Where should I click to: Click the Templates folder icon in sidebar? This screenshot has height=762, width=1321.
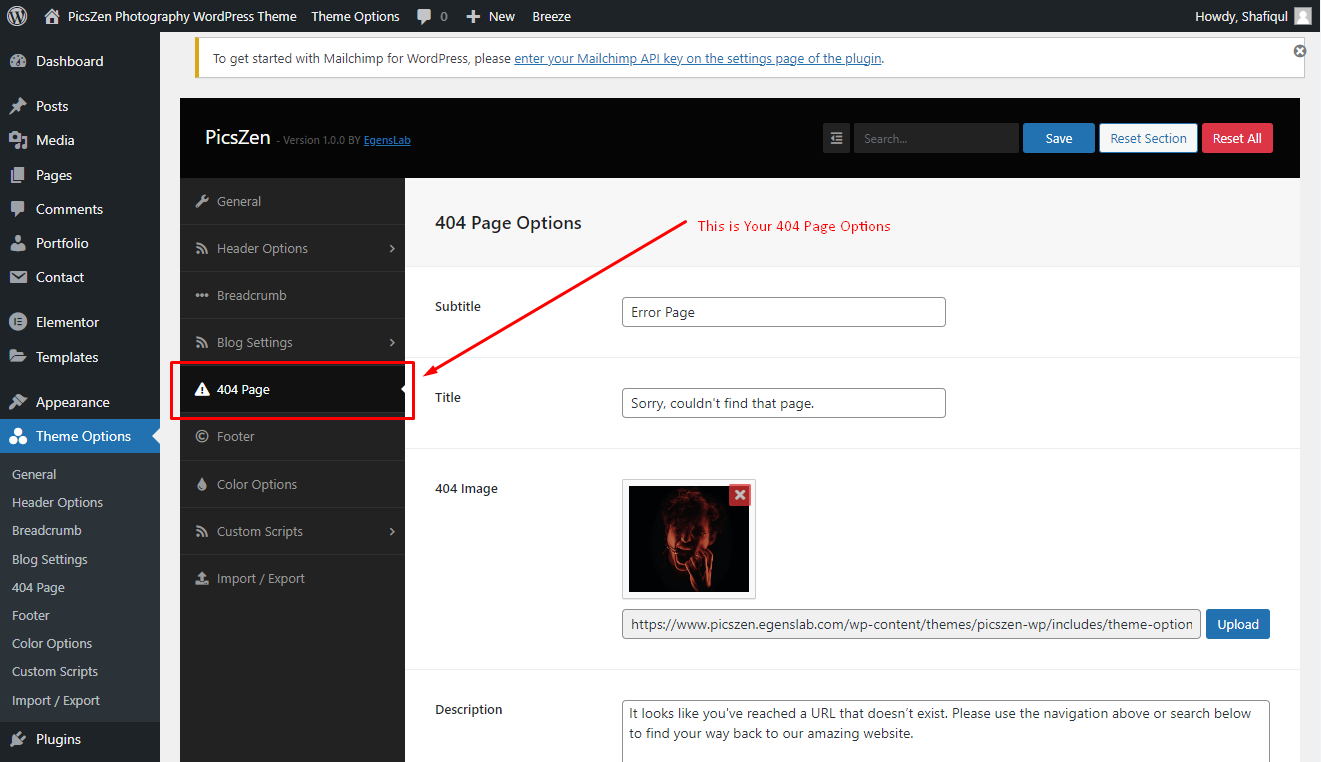pos(18,357)
